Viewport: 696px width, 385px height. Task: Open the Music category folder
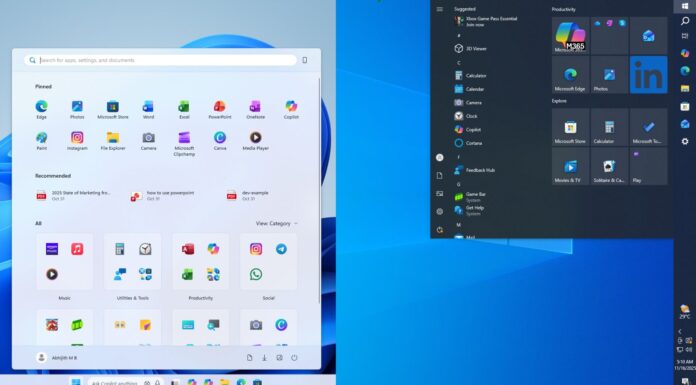tap(64, 262)
